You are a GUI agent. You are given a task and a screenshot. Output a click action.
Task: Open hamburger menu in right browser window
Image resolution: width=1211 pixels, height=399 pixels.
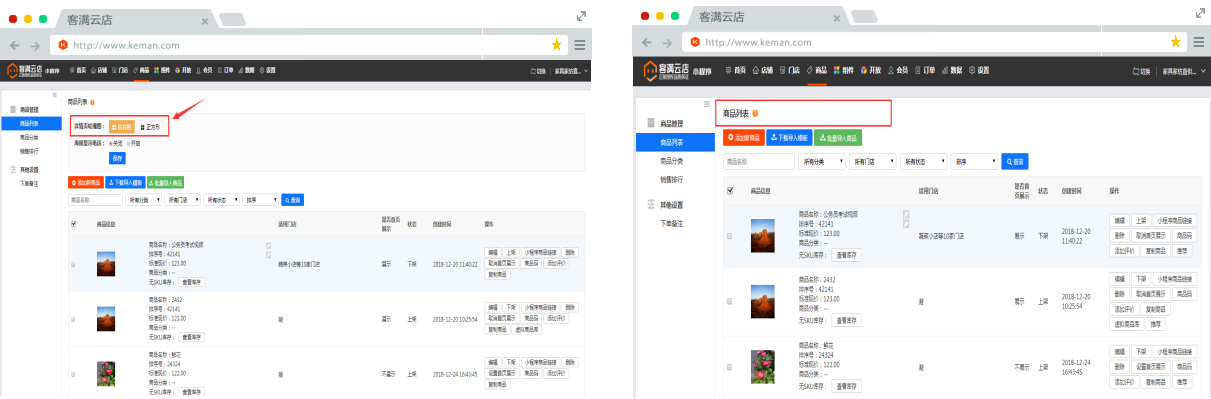click(x=1198, y=42)
